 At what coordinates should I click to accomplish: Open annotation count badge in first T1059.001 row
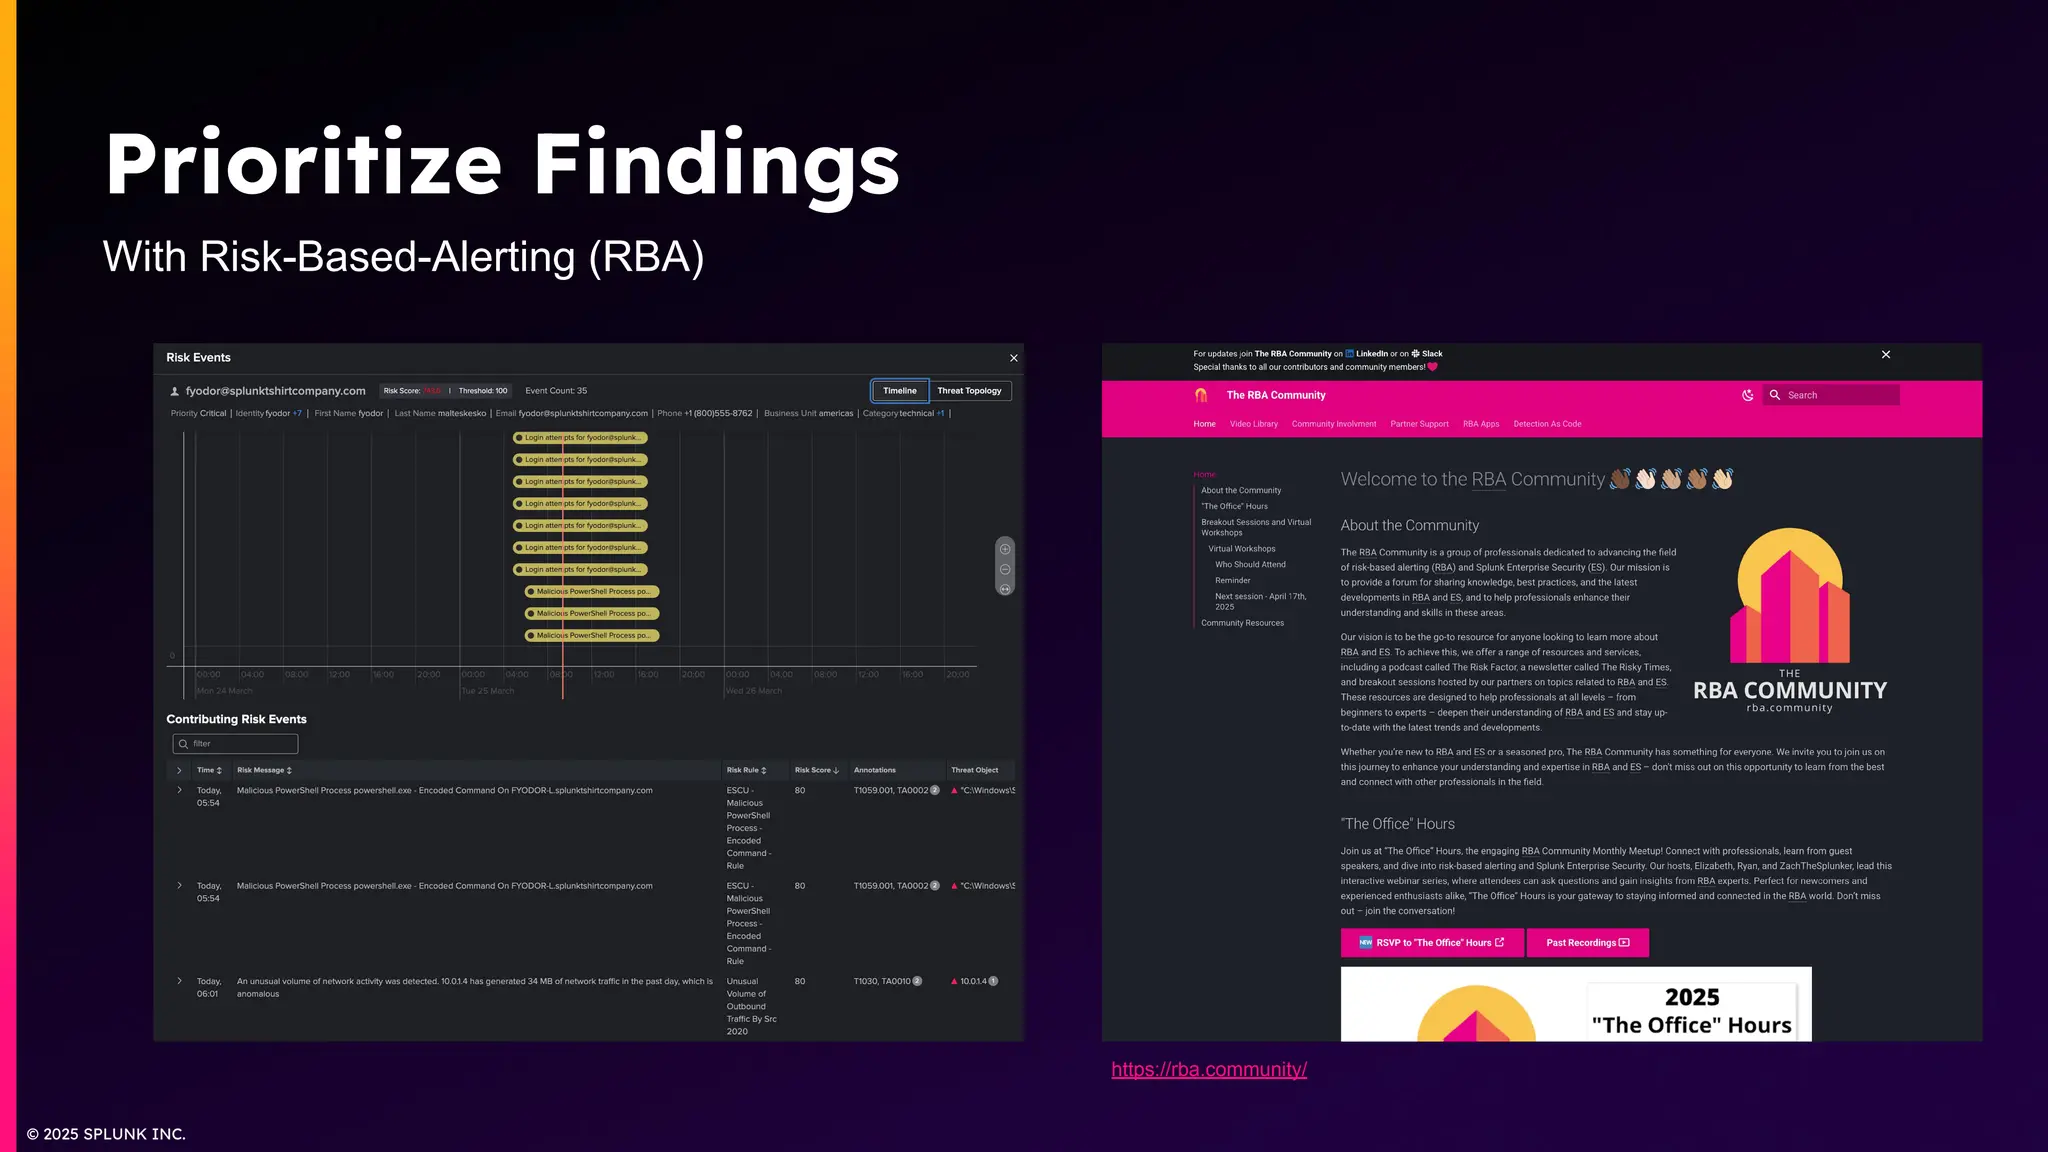point(935,790)
